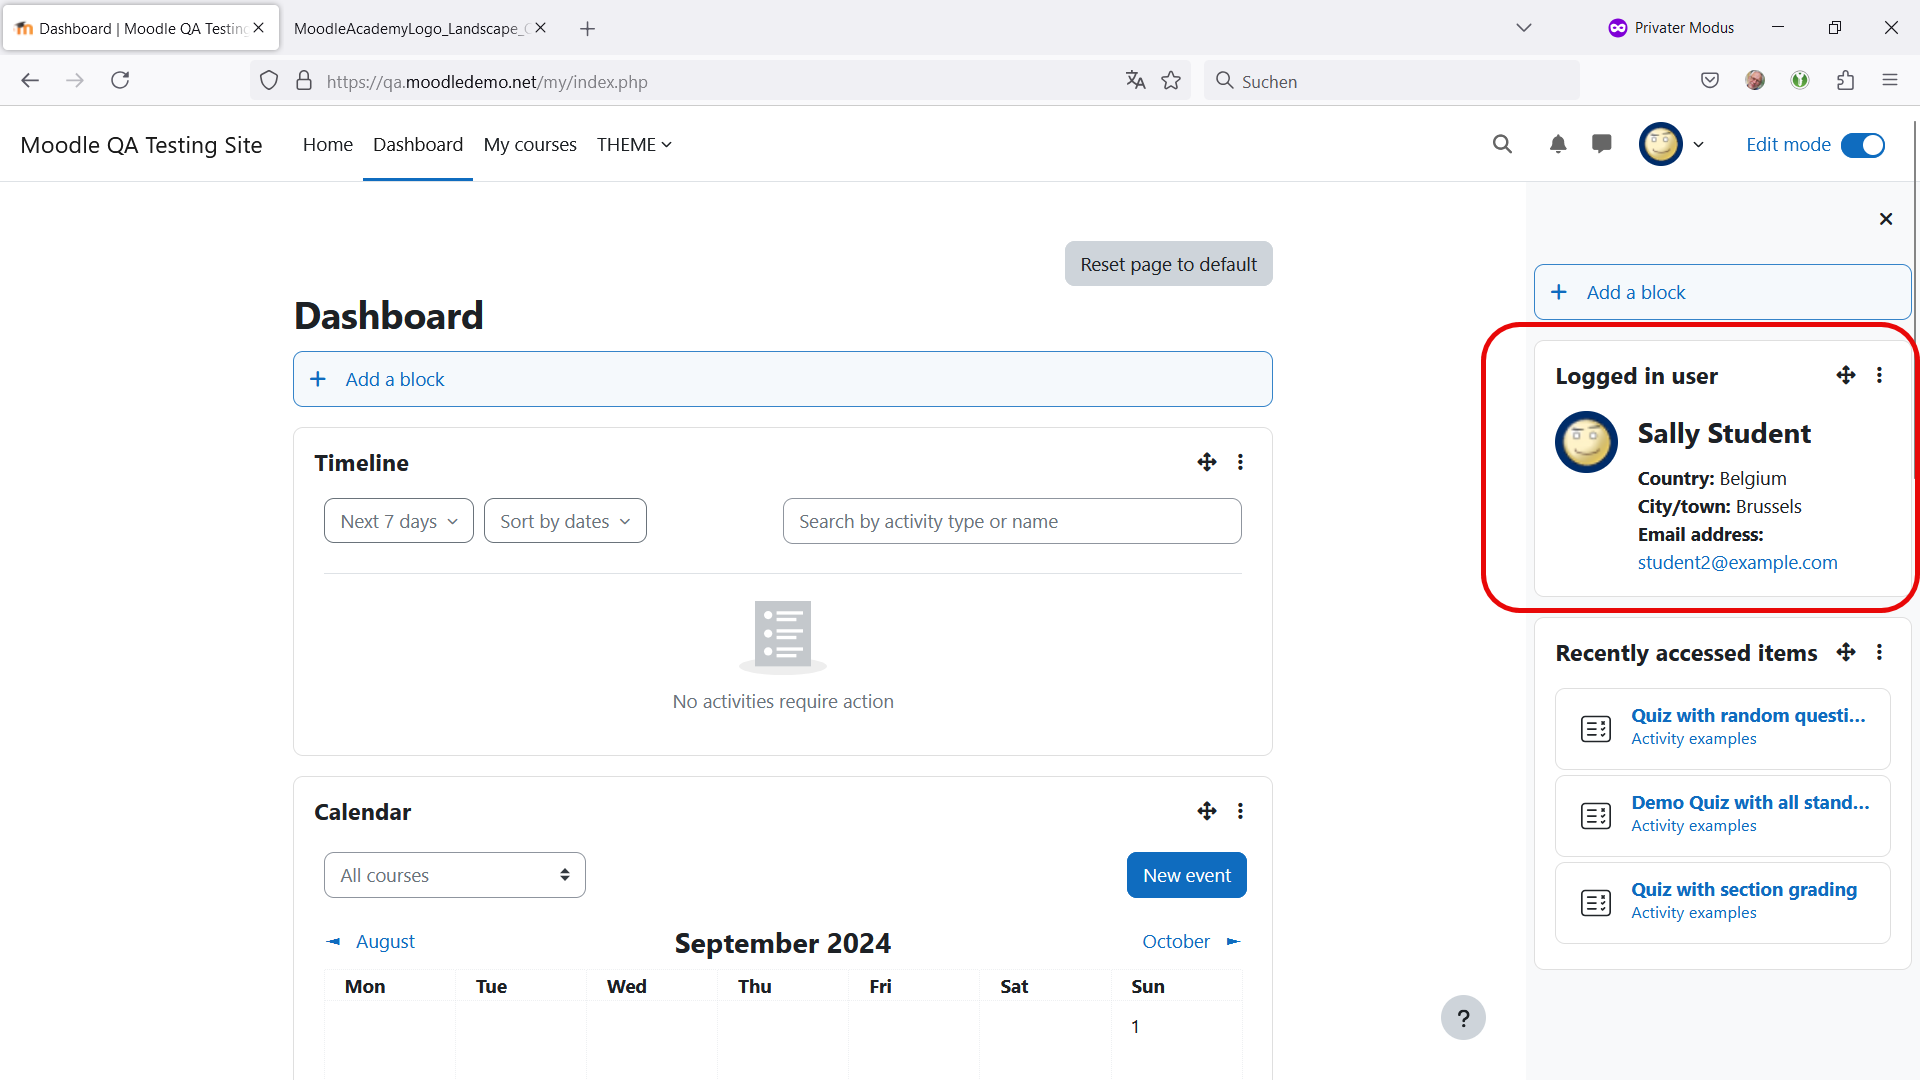Open the Next 7 days filter dropdown

point(399,521)
